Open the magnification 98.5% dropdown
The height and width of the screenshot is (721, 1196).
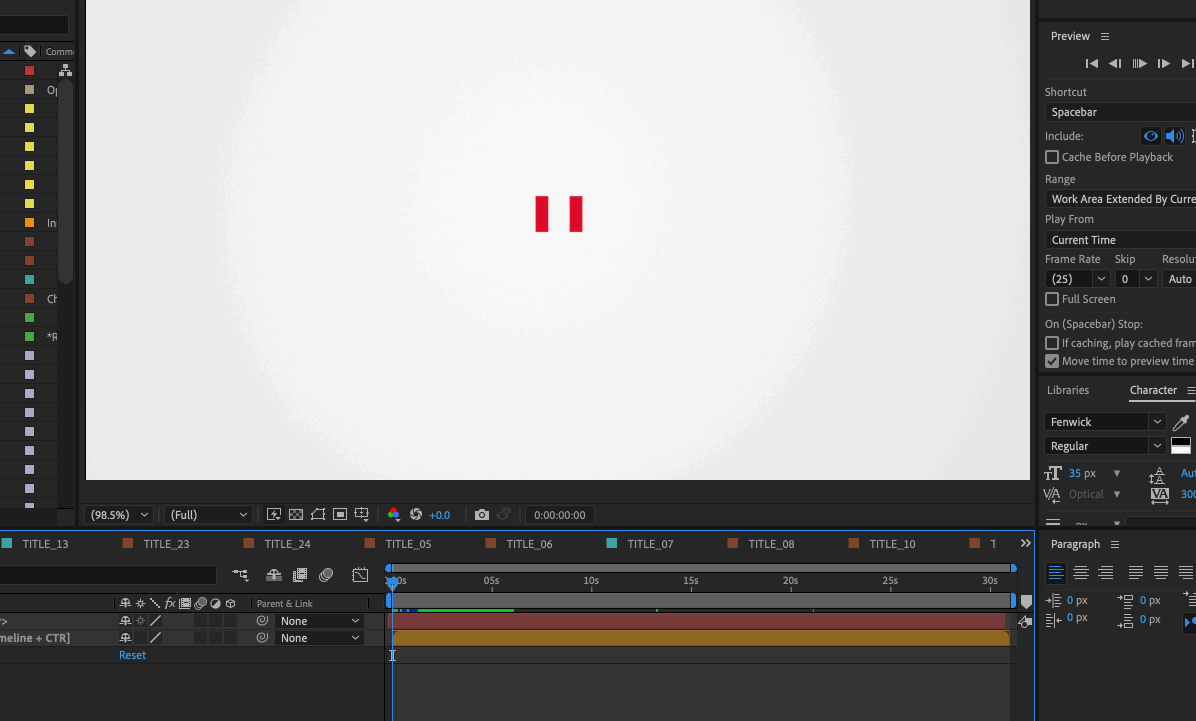tap(120, 515)
